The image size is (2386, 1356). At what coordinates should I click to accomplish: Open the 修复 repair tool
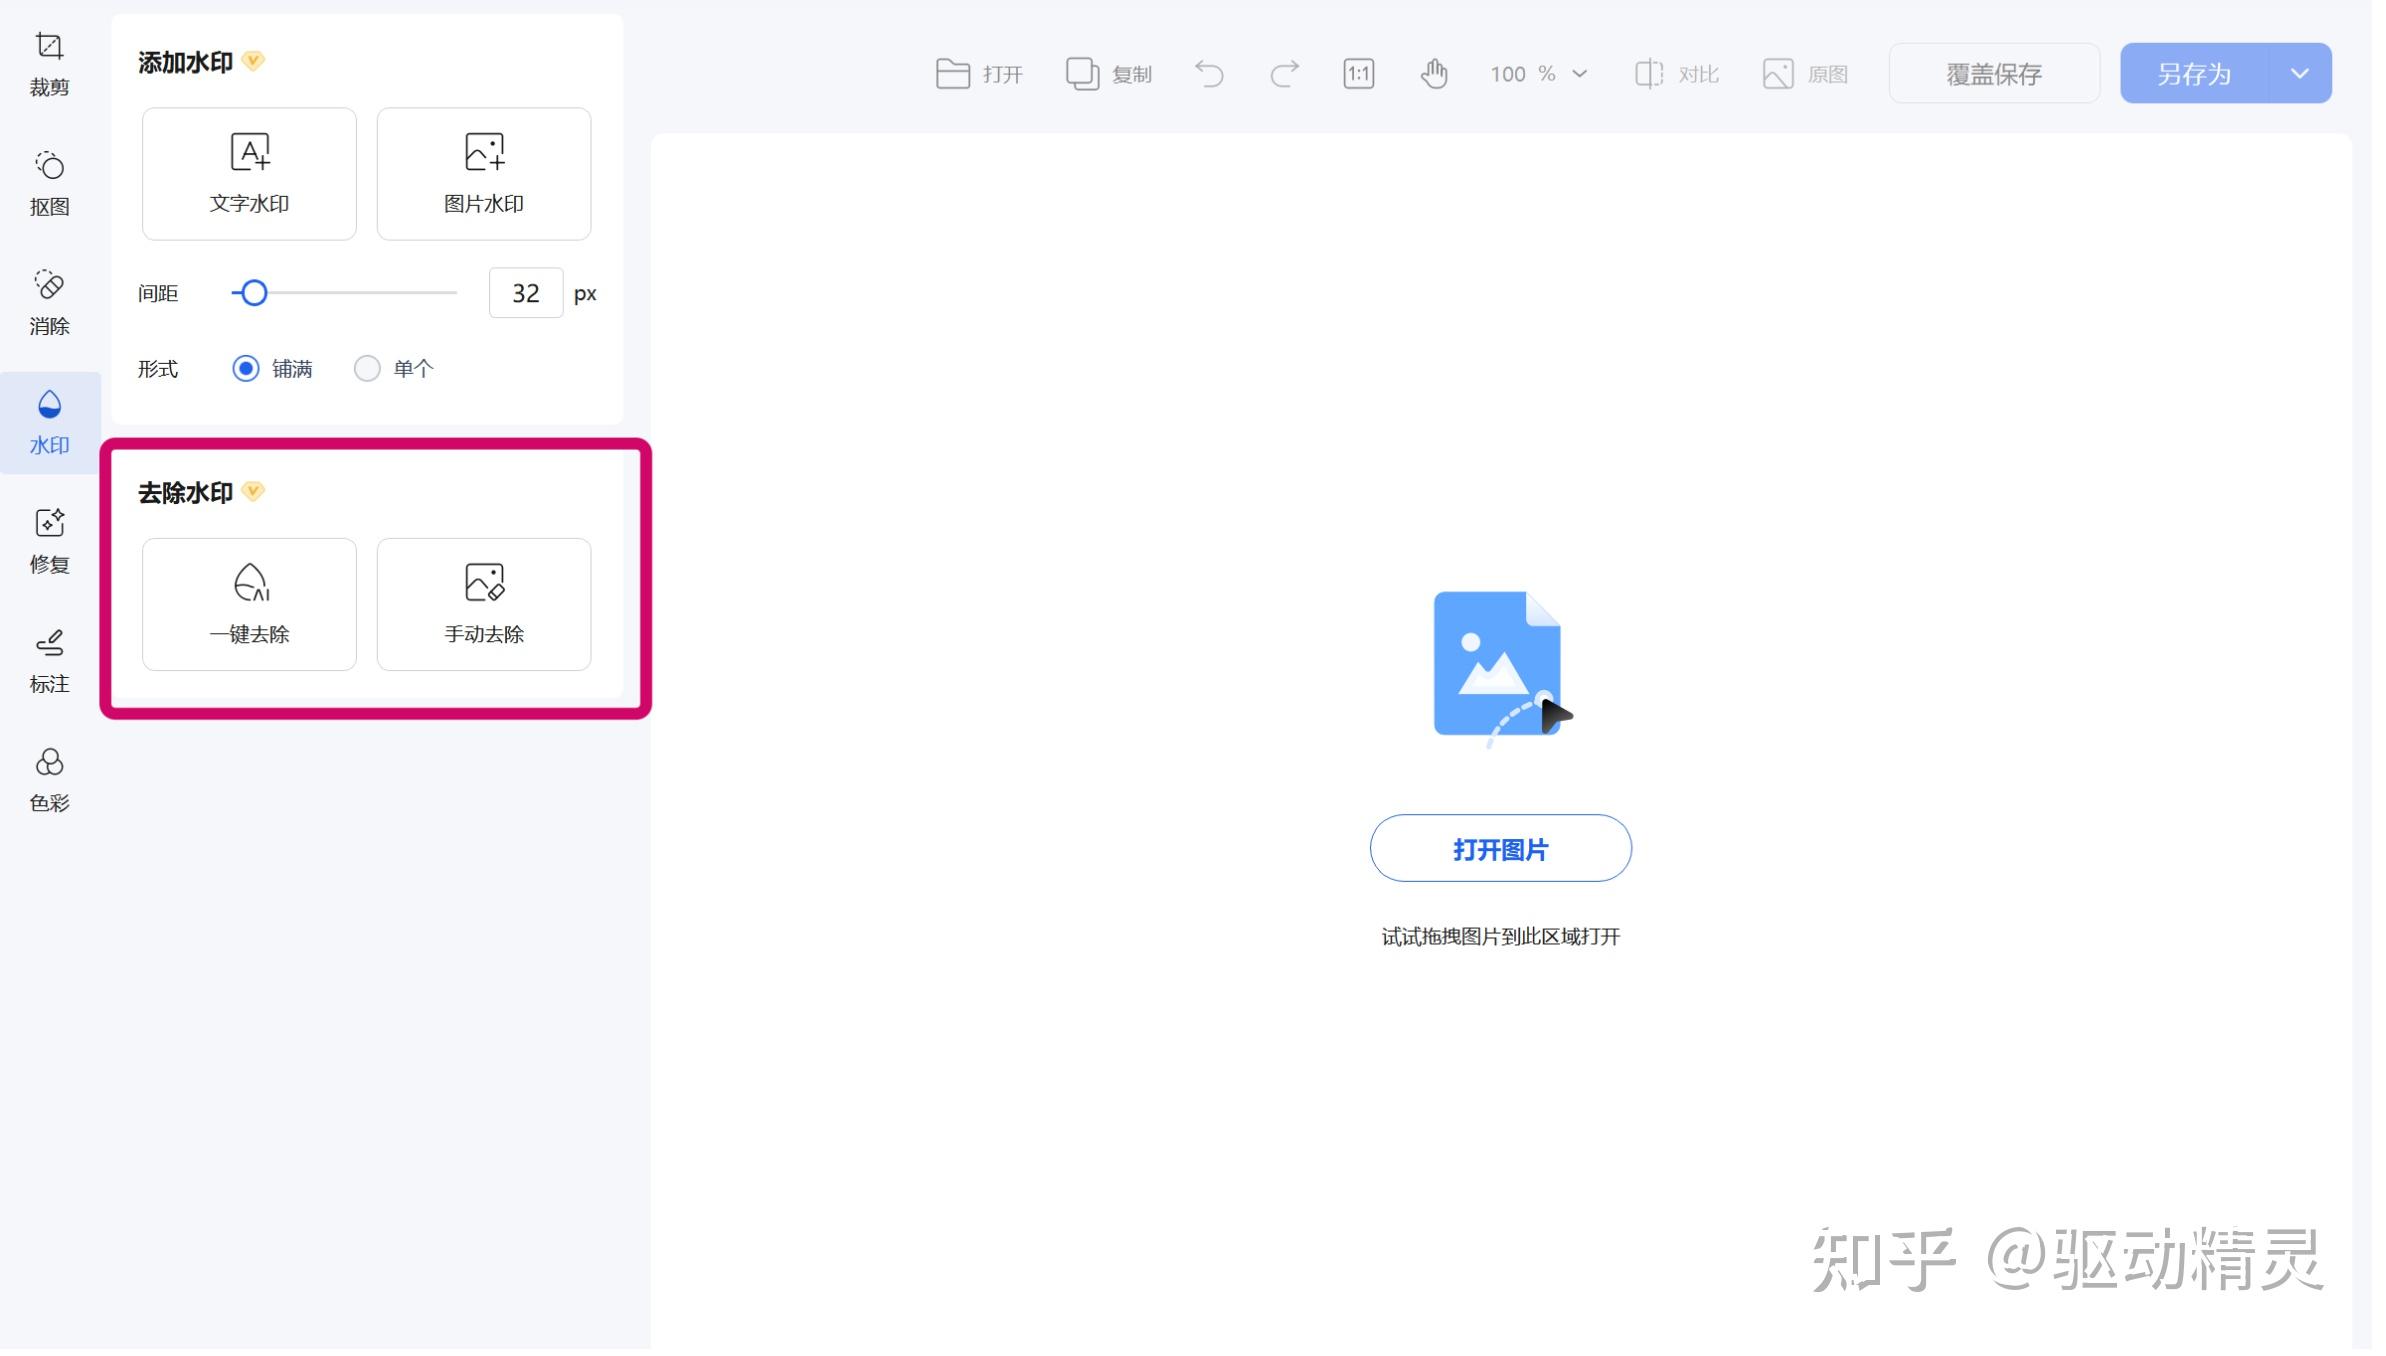point(49,540)
